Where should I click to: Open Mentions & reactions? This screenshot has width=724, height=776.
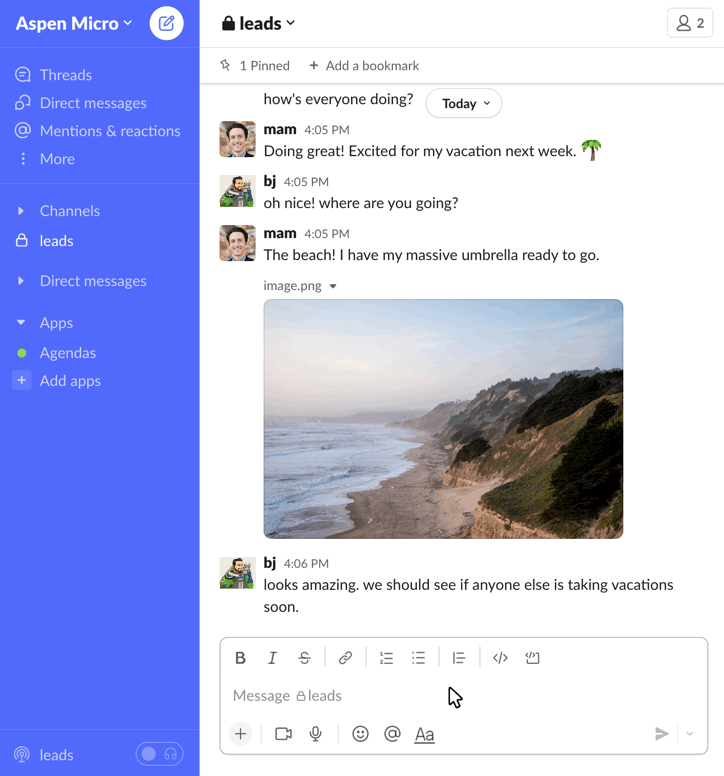tap(110, 131)
